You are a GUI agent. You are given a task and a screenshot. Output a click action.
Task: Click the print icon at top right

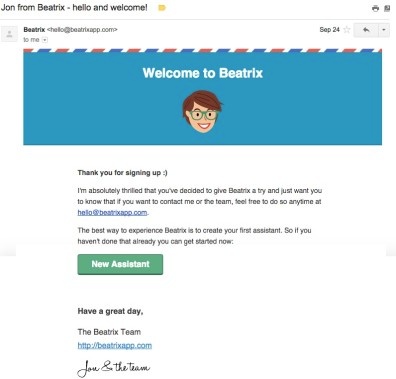tap(375, 9)
